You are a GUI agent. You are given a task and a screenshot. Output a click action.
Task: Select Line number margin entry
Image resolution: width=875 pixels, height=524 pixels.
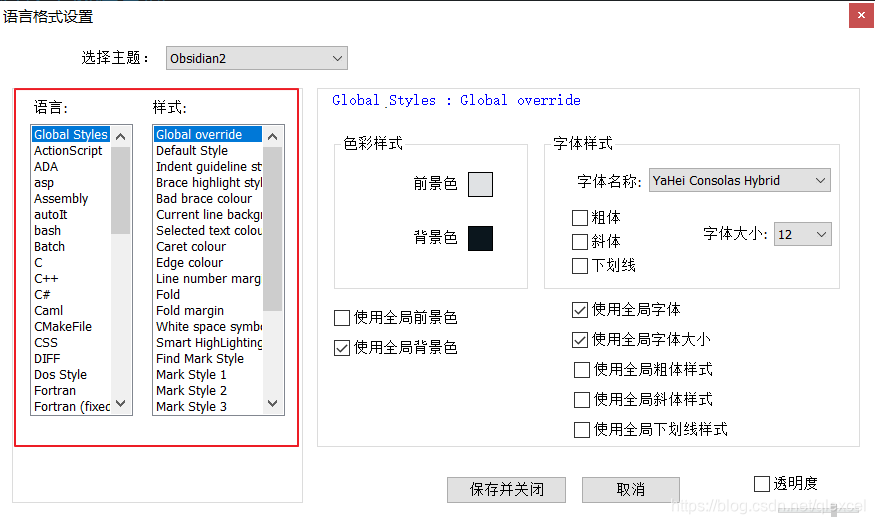tap(208, 278)
